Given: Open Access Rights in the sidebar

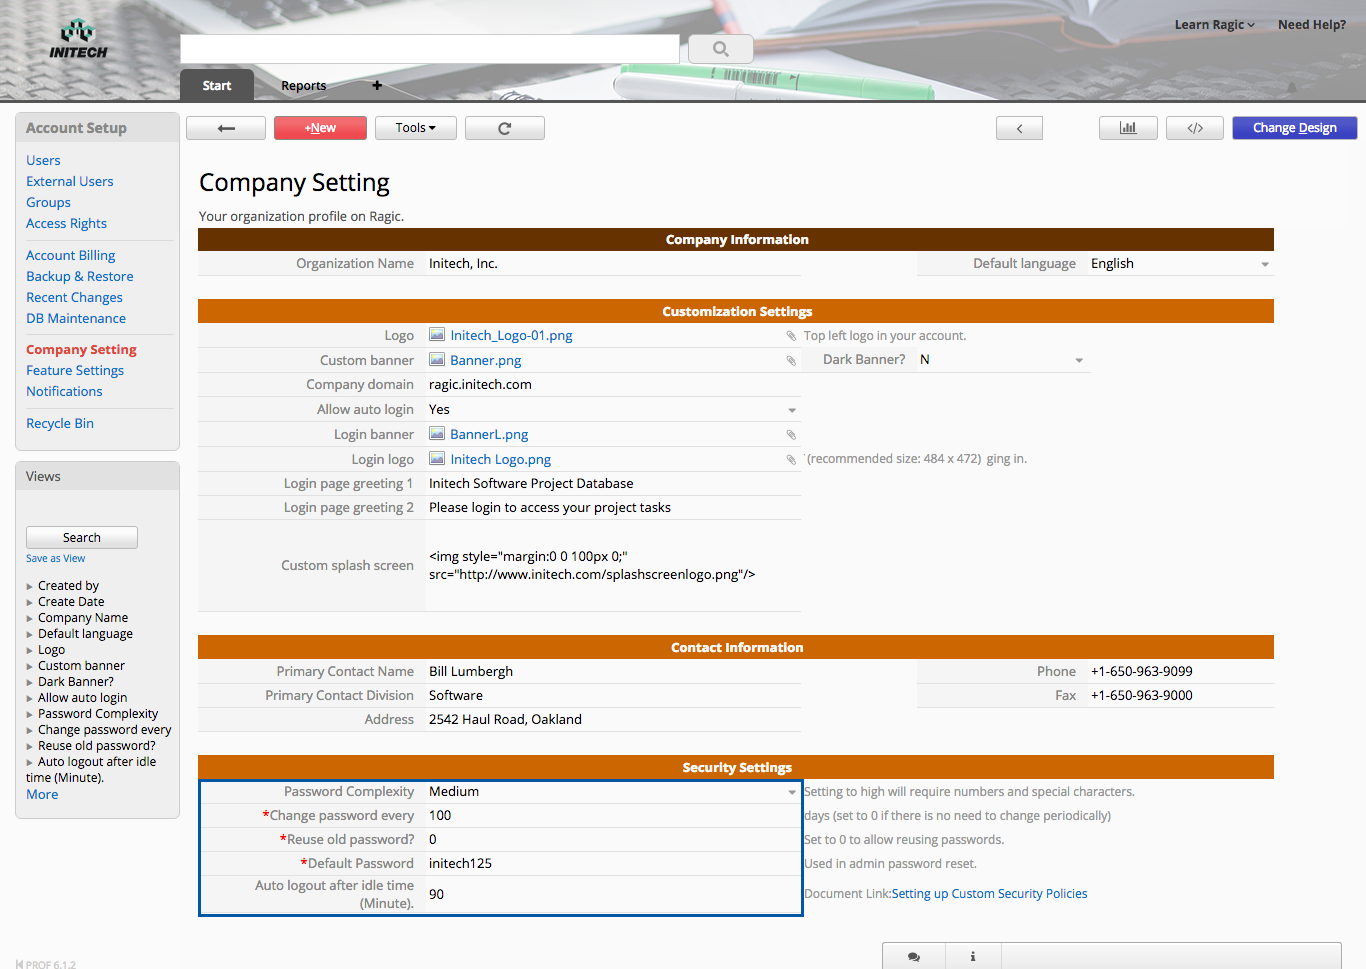Looking at the screenshot, I should click(x=66, y=223).
